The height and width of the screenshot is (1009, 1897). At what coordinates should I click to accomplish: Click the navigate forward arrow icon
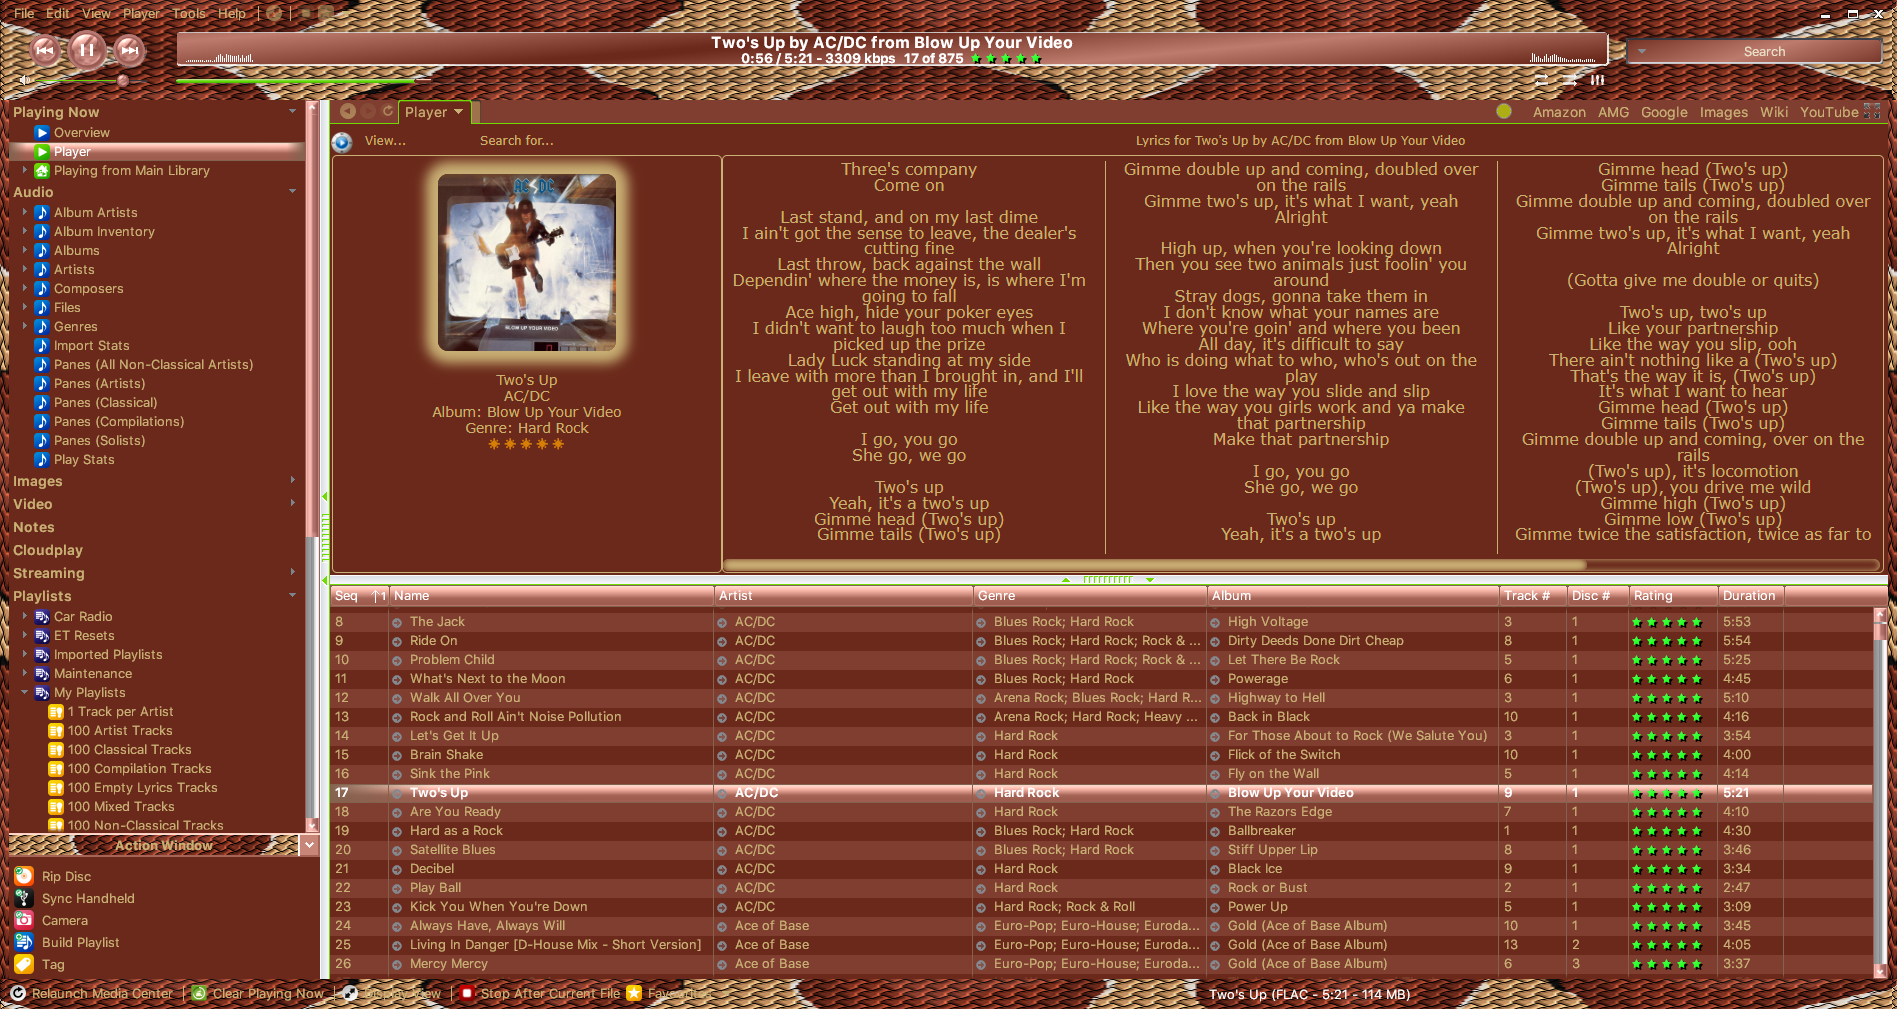click(x=367, y=112)
